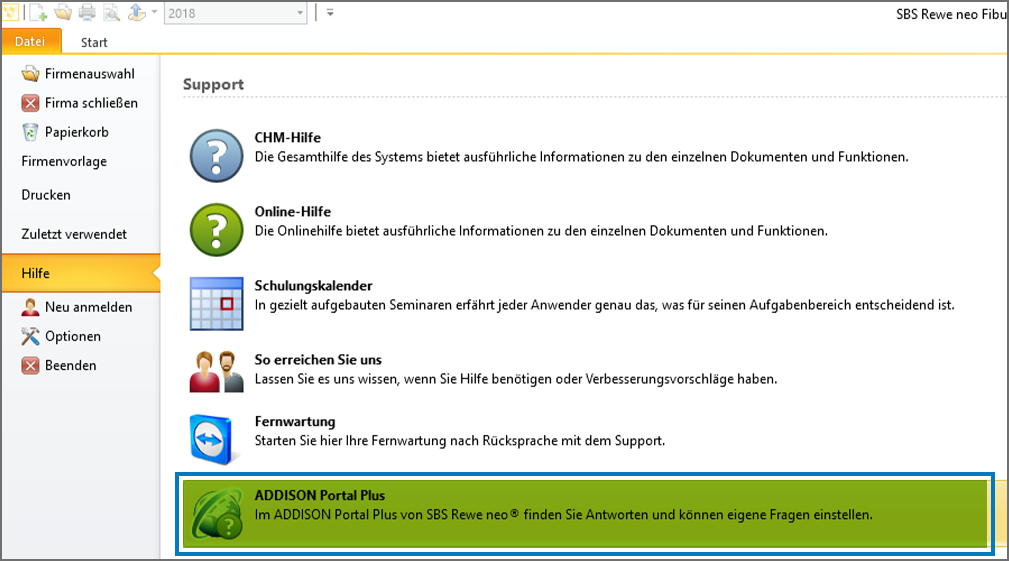Image resolution: width=1009 pixels, height=561 pixels.
Task: Open the 2018 year dropdown
Action: (x=300, y=13)
